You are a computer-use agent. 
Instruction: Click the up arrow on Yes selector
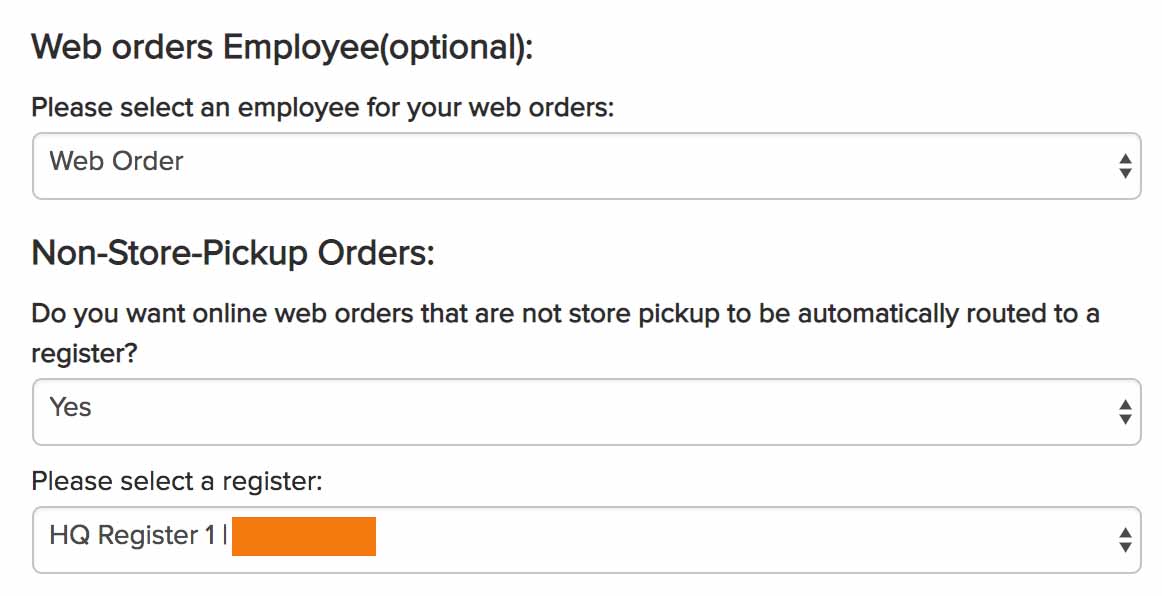(1125, 404)
